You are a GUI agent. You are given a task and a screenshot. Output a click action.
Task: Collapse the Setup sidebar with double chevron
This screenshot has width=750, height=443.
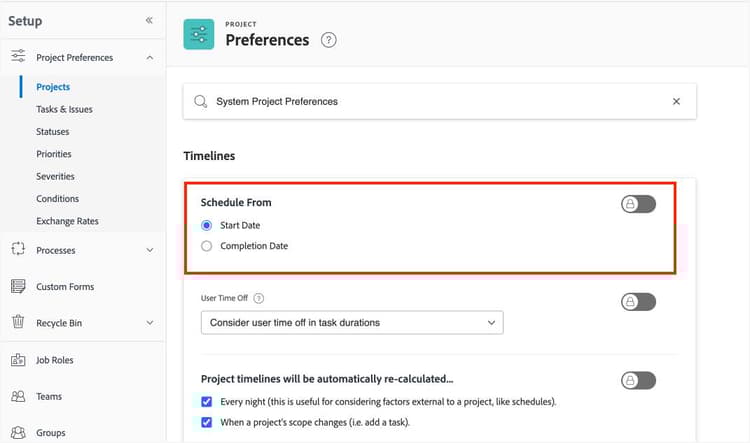click(x=149, y=21)
